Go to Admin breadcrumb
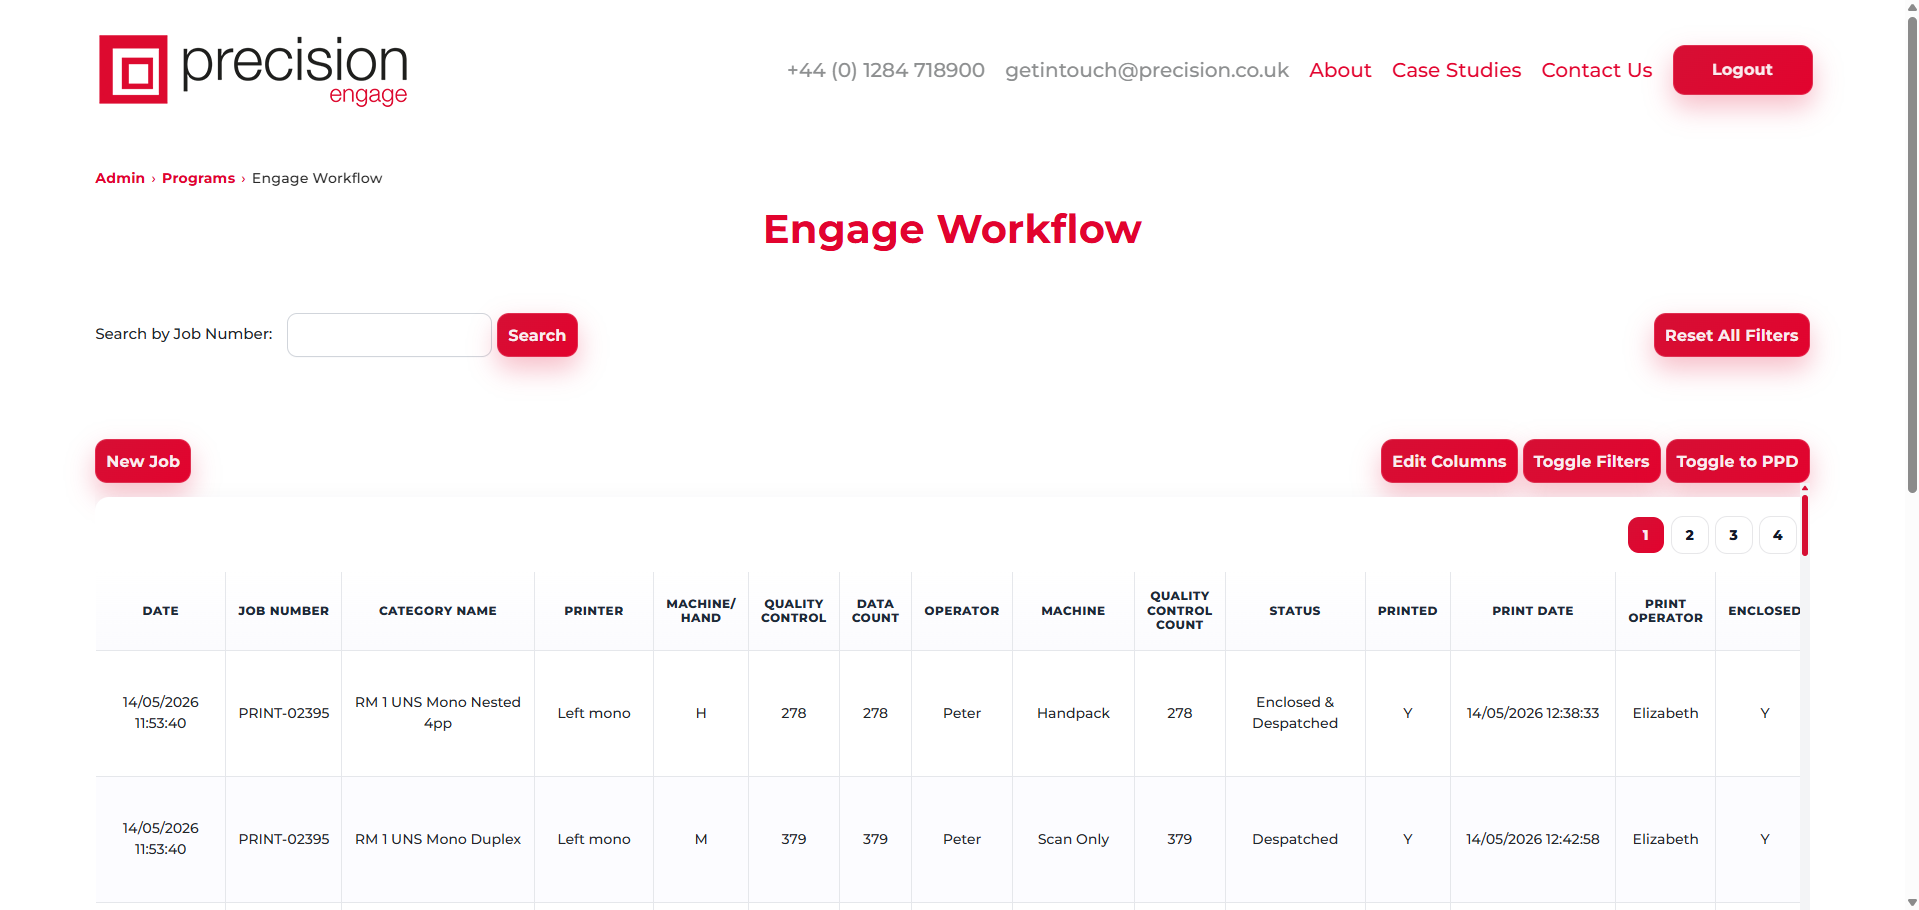1919x910 pixels. tap(120, 178)
